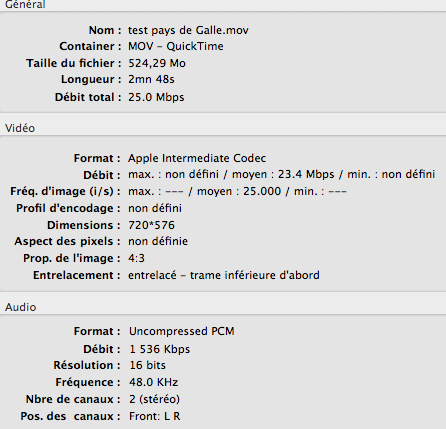Screen dimensions: 446x429
Task: Click the image proportion value '4:3'
Action: tap(136, 258)
